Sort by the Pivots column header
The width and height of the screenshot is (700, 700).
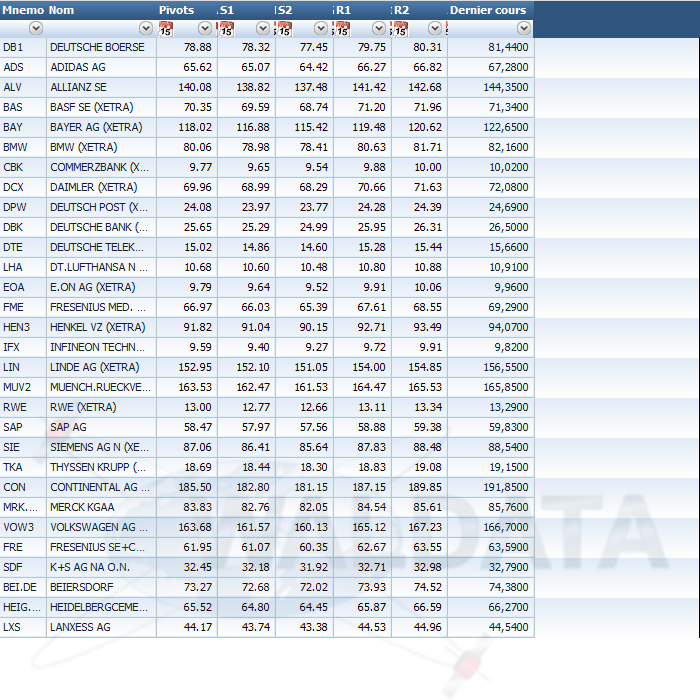coord(187,10)
